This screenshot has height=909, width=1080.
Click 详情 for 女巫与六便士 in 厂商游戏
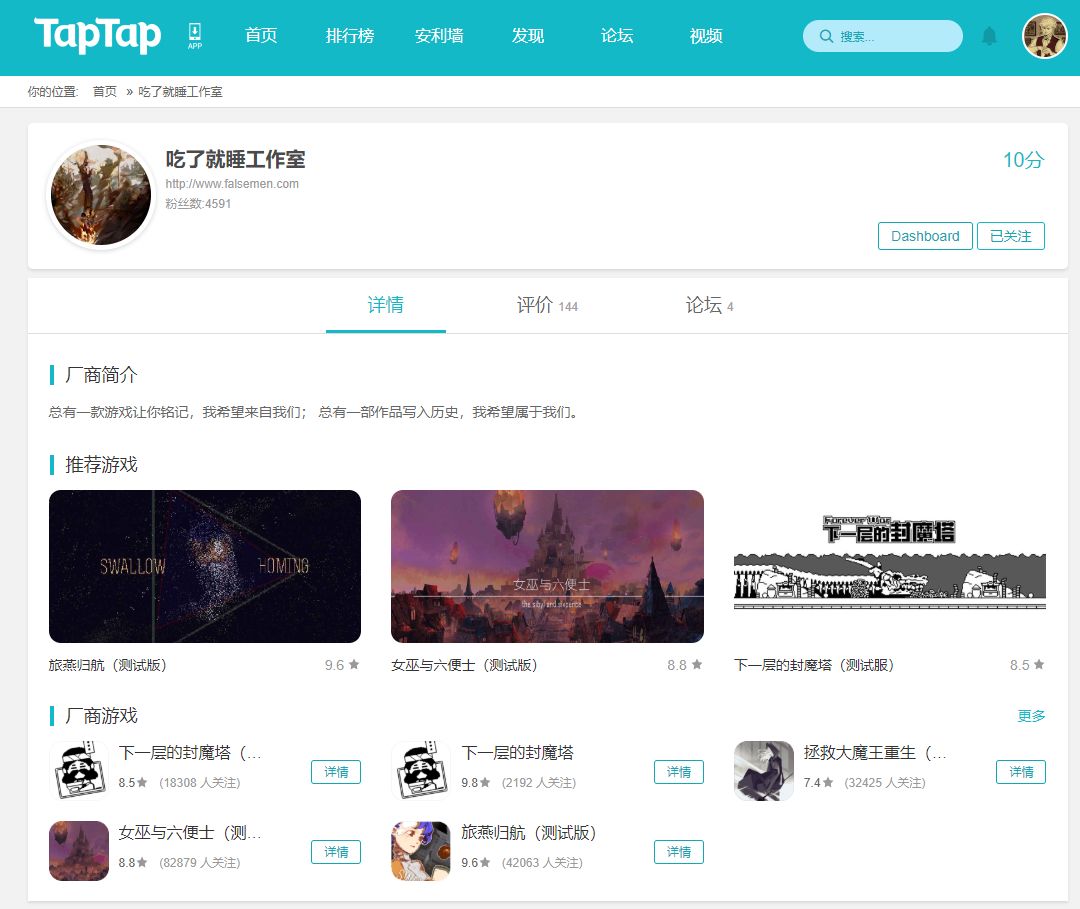click(x=336, y=852)
